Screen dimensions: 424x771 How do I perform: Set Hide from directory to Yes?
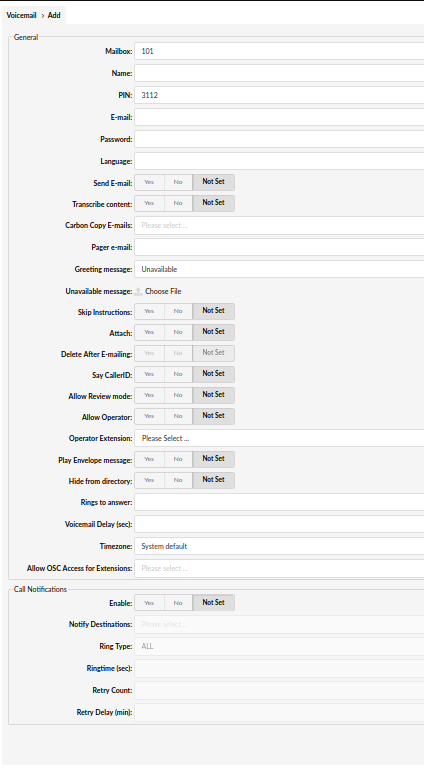click(149, 480)
